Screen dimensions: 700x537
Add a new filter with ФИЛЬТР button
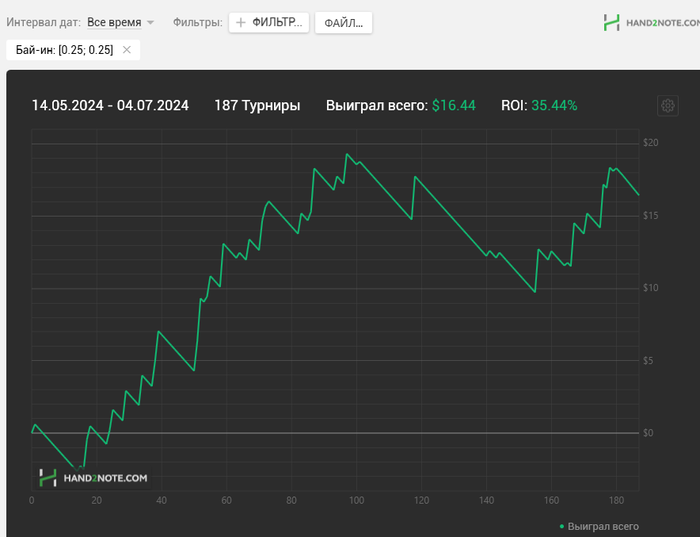pyautogui.click(x=269, y=22)
